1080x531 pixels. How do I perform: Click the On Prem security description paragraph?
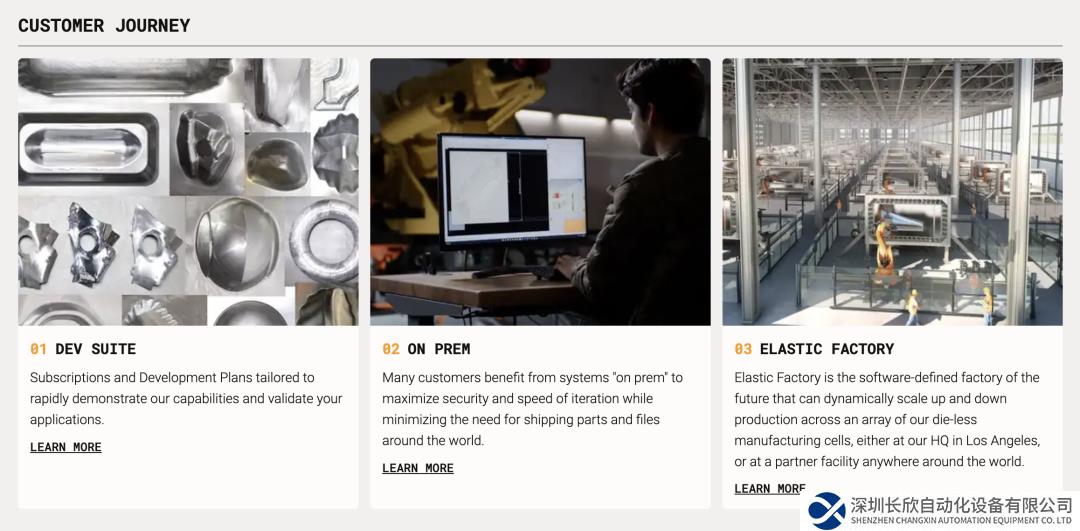coord(532,409)
